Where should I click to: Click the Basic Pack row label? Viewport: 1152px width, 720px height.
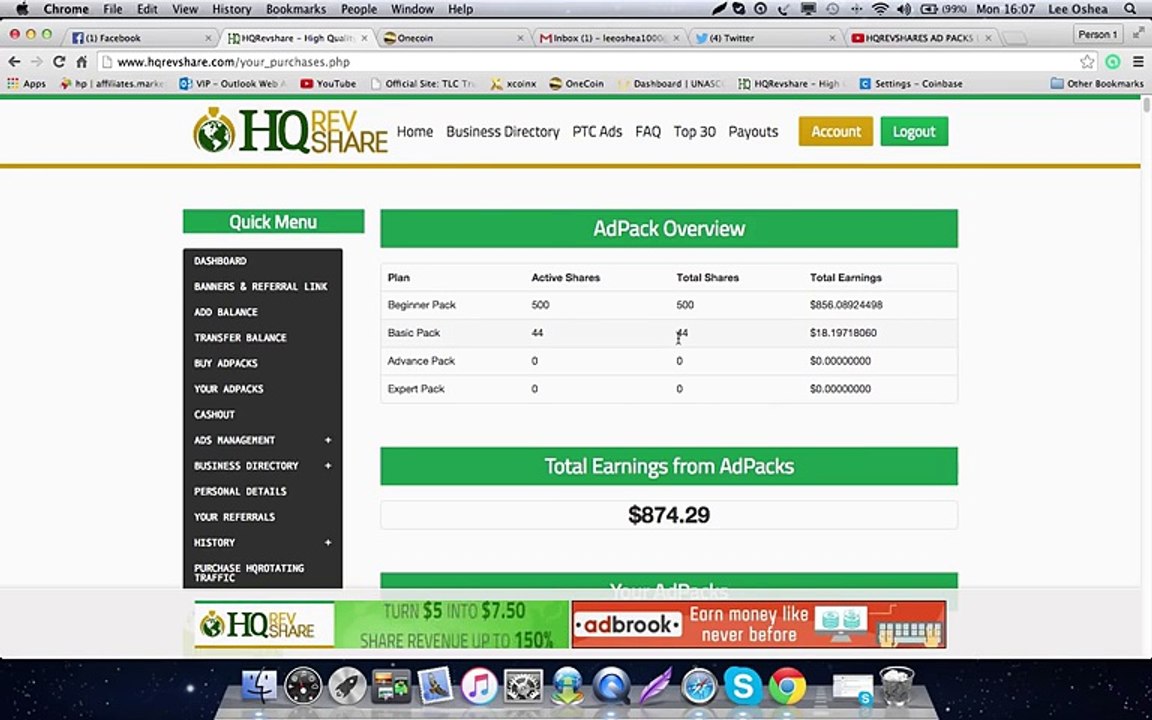tap(414, 333)
